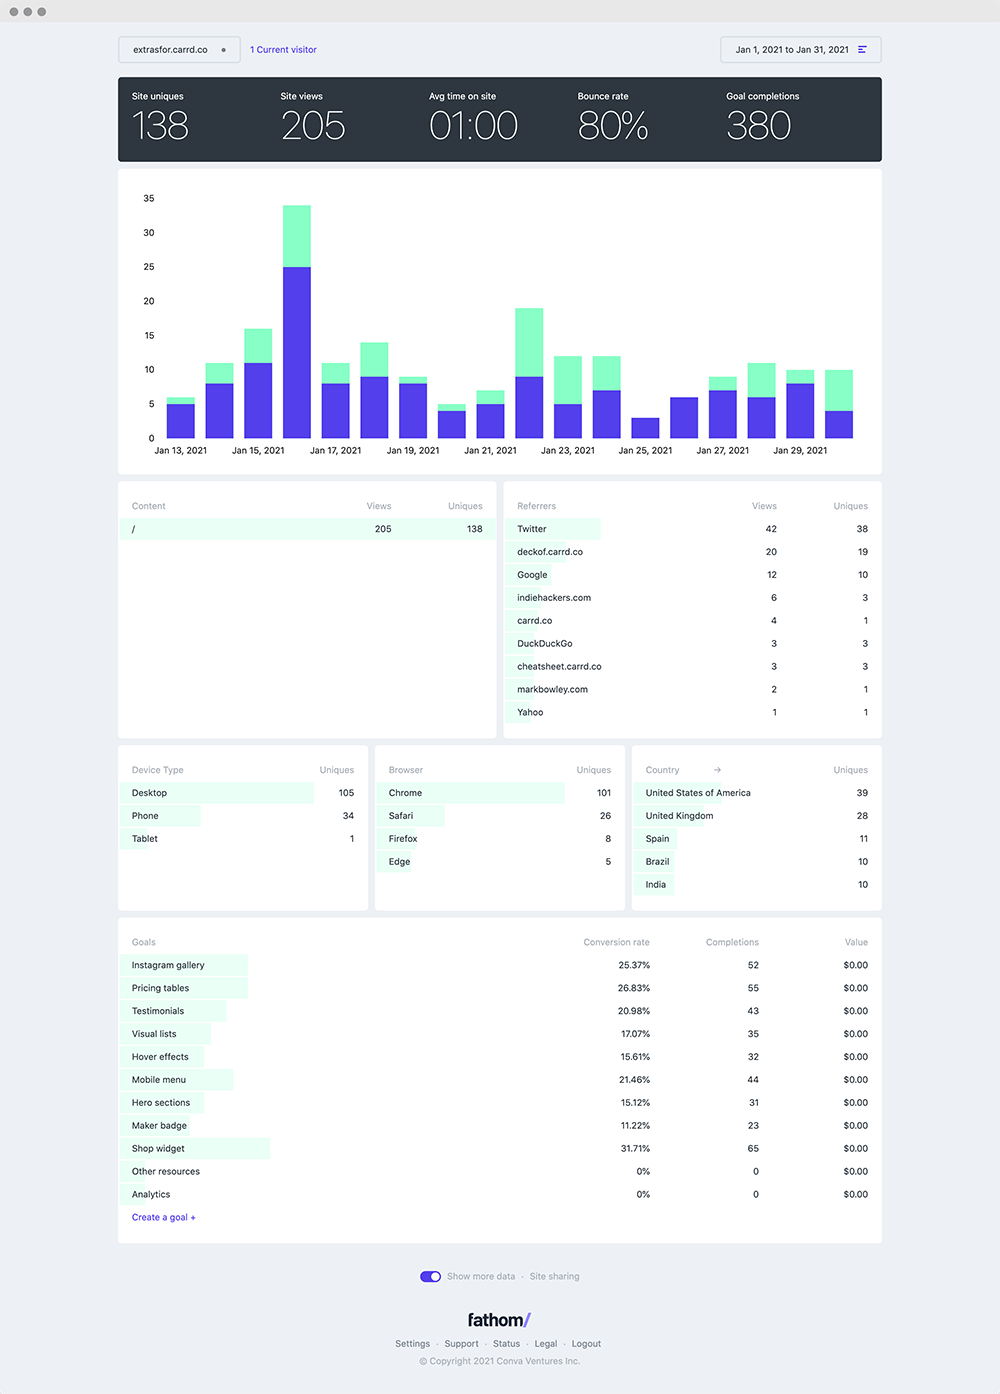This screenshot has width=1000, height=1394.
Task: Click the Site views 205 stat
Action: 313,118
